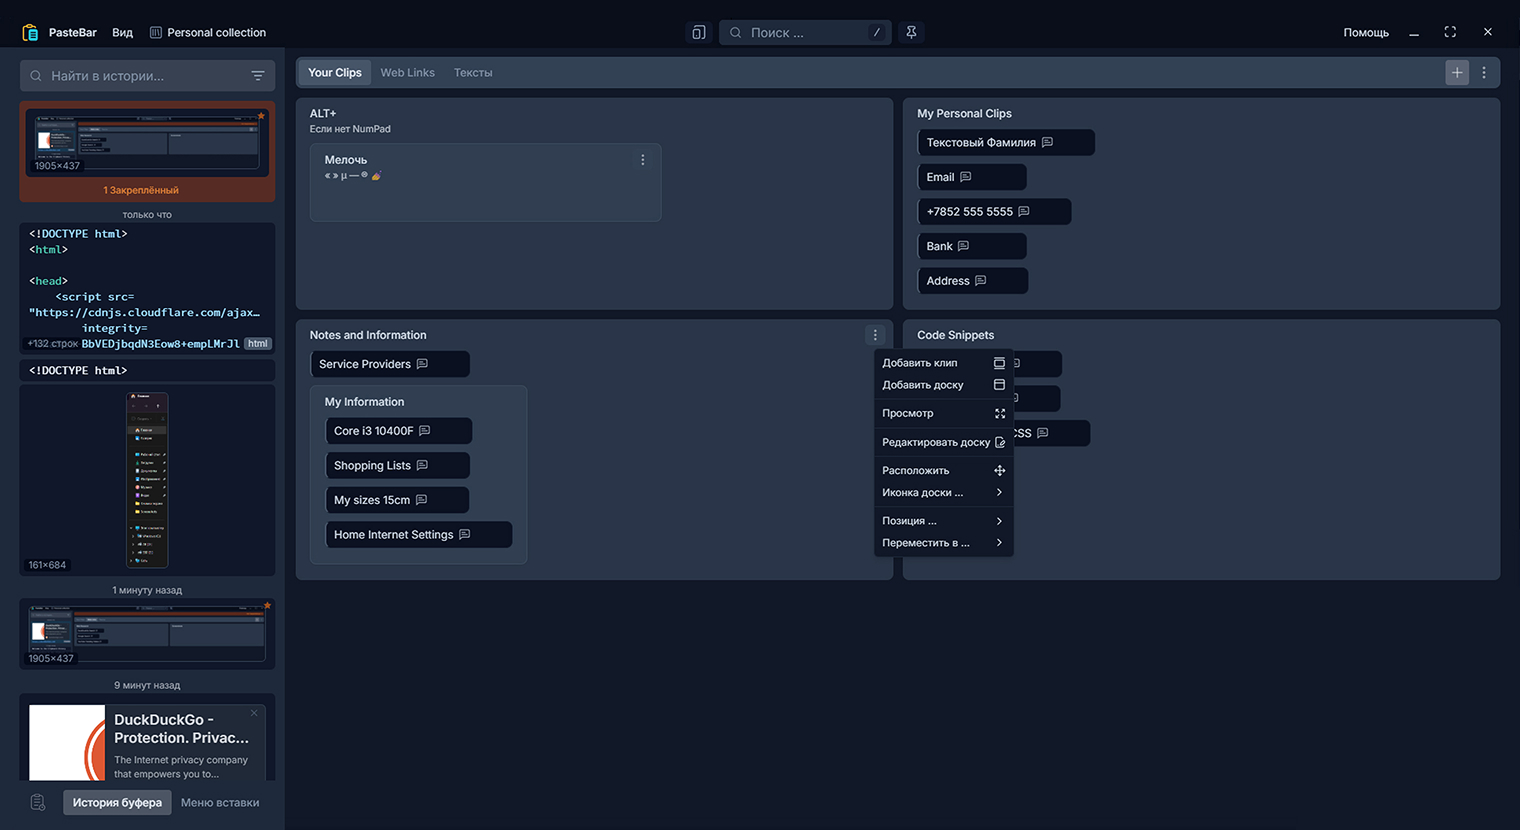Open the tabs bar three-dot options menu
The width and height of the screenshot is (1520, 830).
click(x=1484, y=72)
